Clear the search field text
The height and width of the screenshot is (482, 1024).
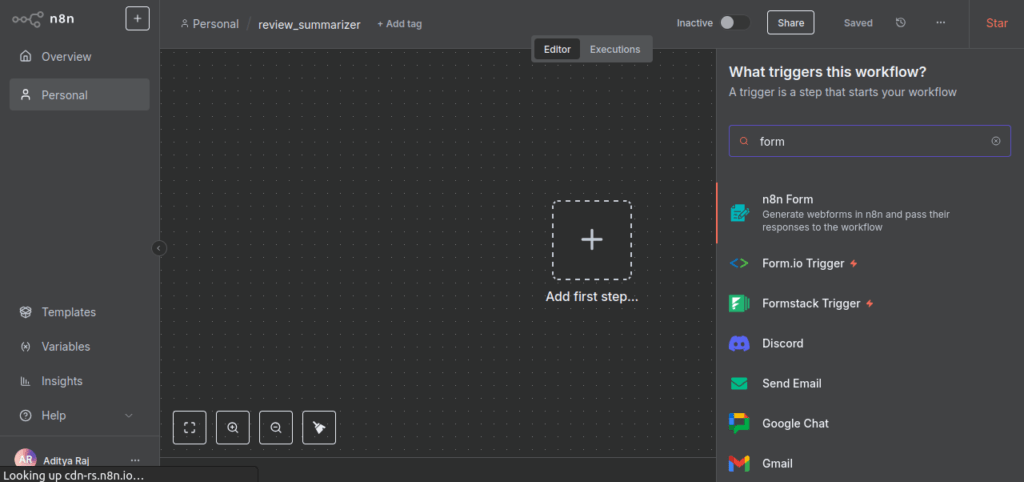coord(995,141)
